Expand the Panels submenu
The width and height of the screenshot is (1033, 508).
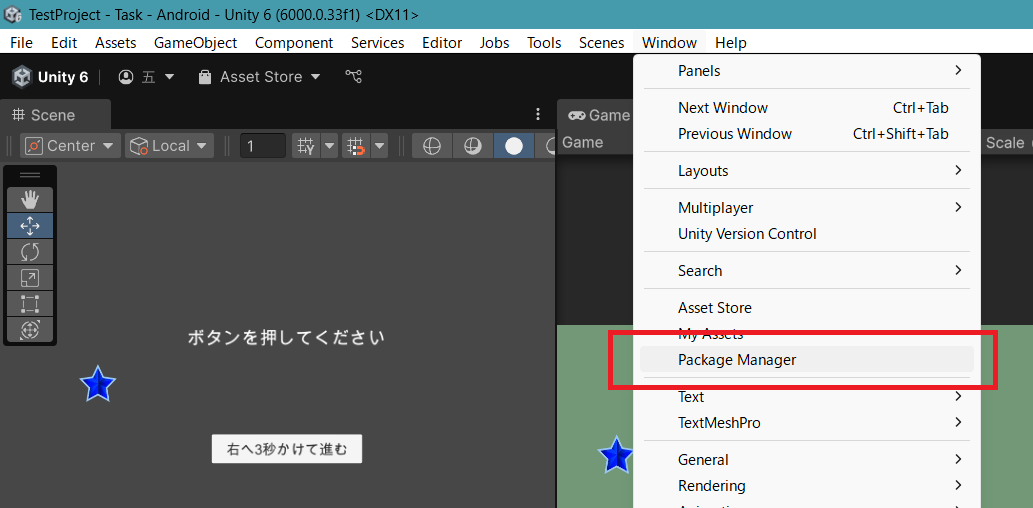tap(807, 71)
